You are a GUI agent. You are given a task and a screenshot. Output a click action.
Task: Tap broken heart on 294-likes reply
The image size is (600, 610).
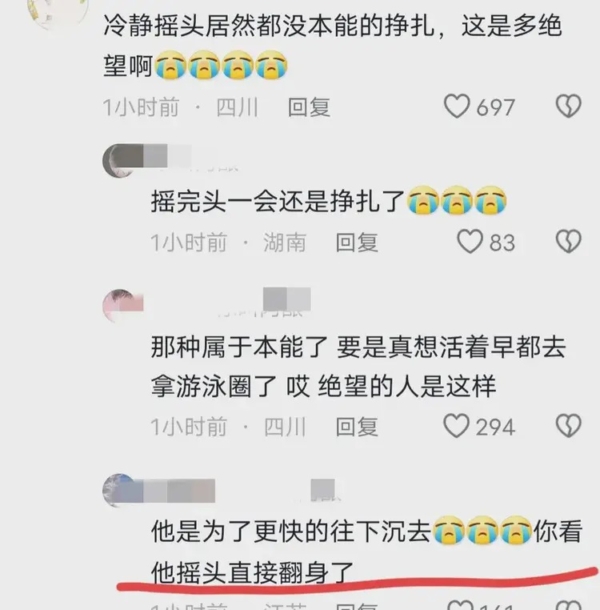point(568,426)
